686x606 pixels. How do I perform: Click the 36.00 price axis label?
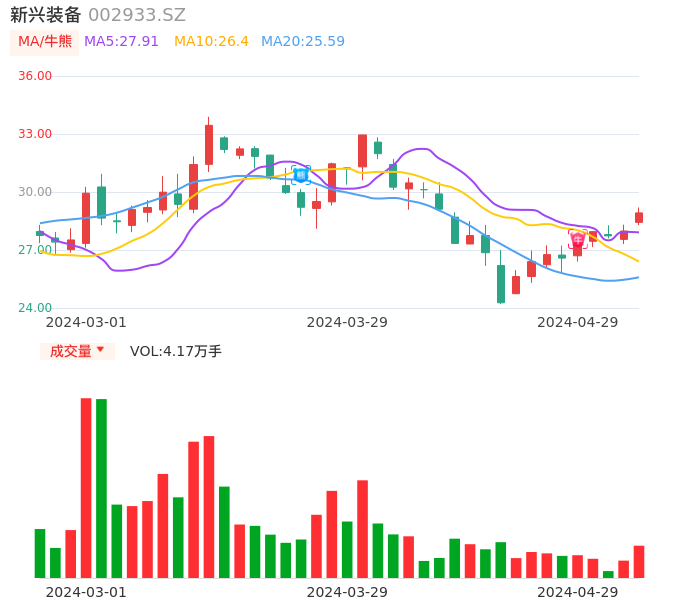(35, 76)
